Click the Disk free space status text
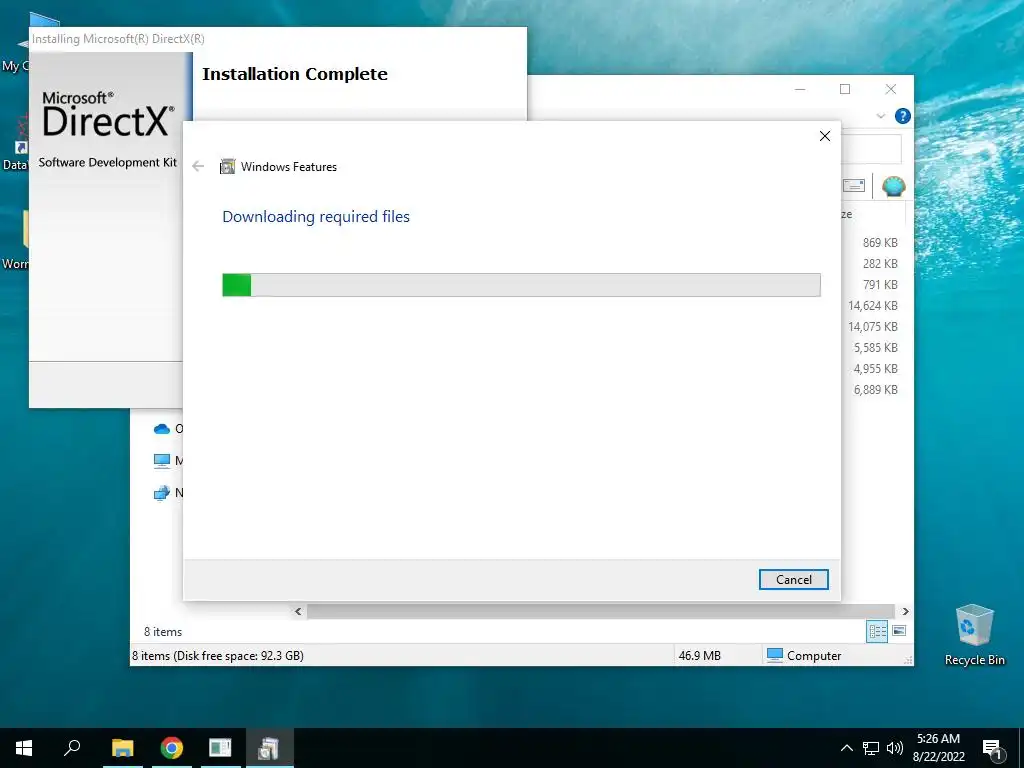The height and width of the screenshot is (768, 1024). pyautogui.click(x=217, y=656)
